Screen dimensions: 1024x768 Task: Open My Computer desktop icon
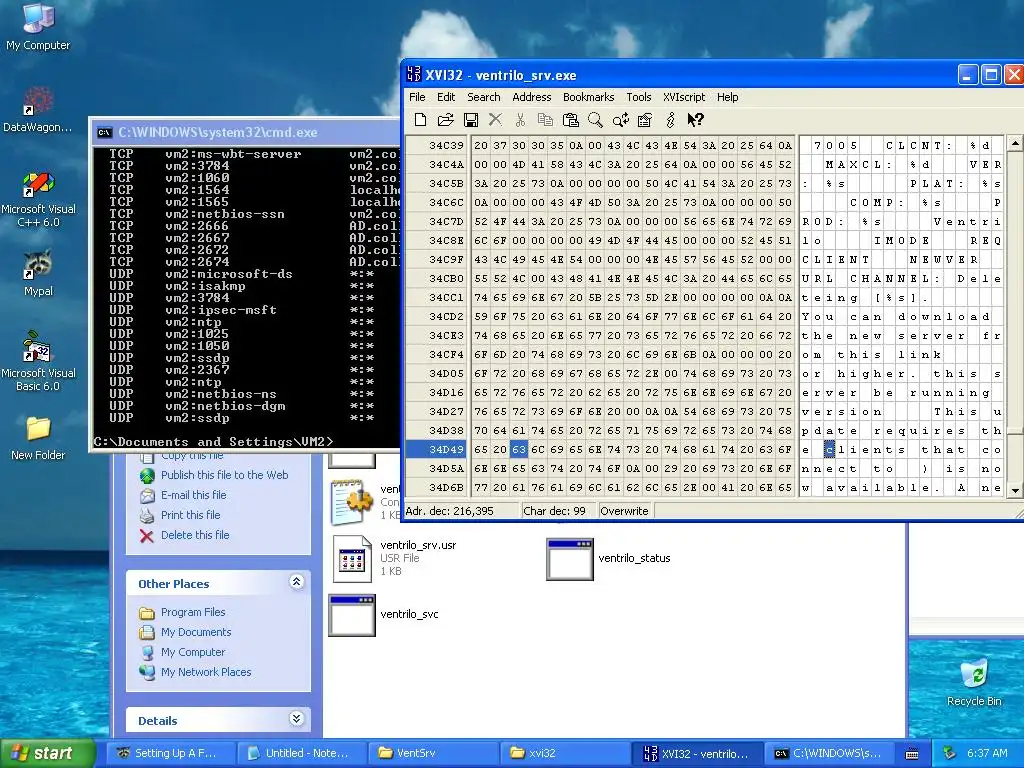point(38,26)
